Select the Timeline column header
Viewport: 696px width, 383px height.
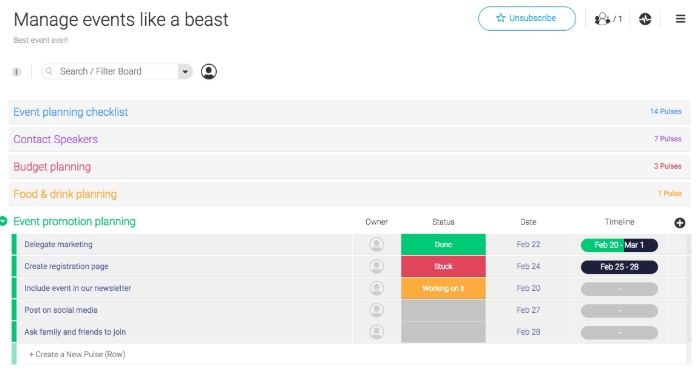click(x=619, y=222)
